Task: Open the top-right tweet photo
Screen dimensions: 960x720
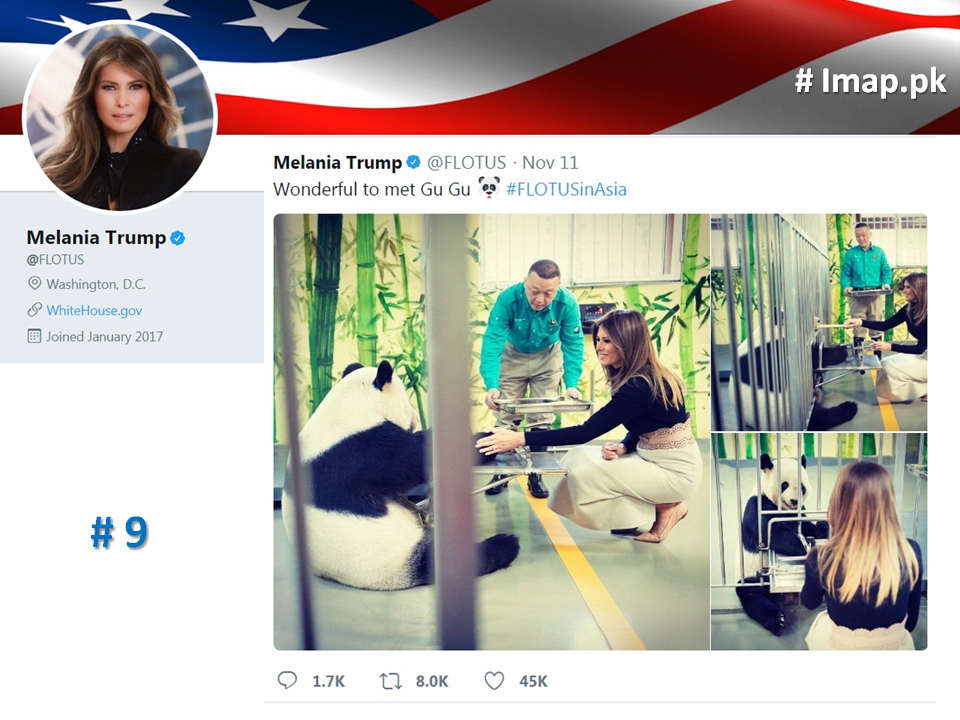Action: pyautogui.click(x=818, y=322)
